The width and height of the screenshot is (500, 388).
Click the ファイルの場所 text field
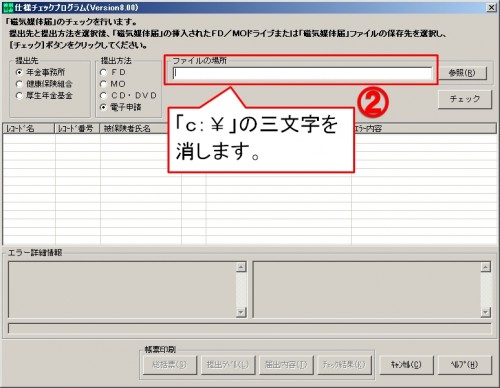302,73
